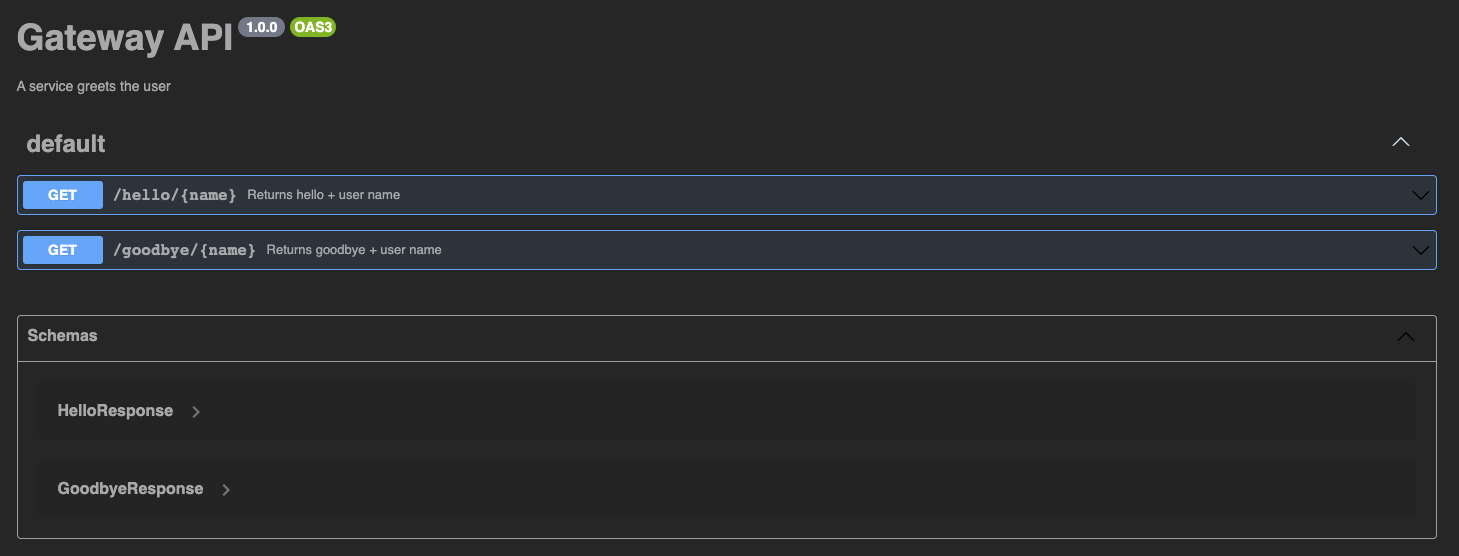This screenshot has height=556, width=1459.
Task: Open the GoodbyeResponse schema model
Action: (130, 489)
